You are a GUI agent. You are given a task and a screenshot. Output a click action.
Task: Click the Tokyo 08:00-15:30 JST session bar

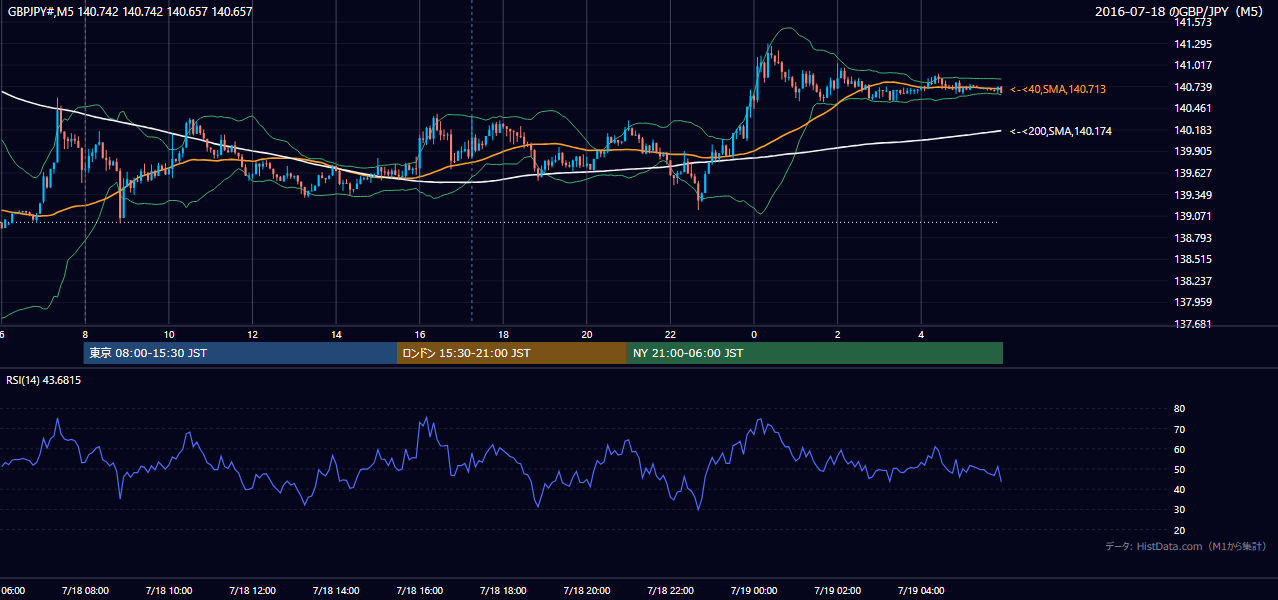pos(240,353)
